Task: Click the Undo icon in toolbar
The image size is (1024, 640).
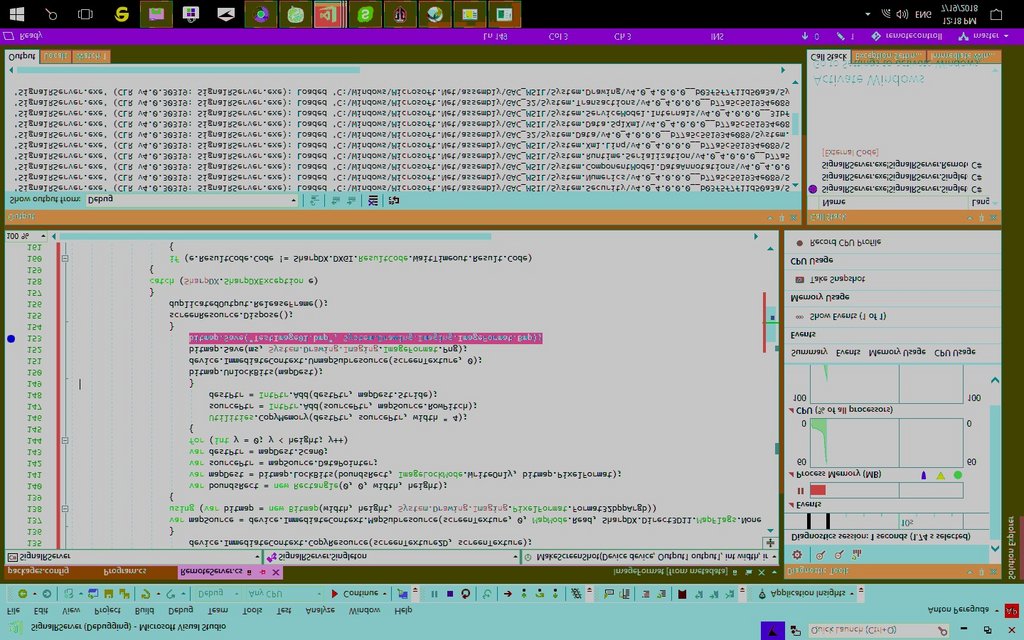Action: click(146, 594)
